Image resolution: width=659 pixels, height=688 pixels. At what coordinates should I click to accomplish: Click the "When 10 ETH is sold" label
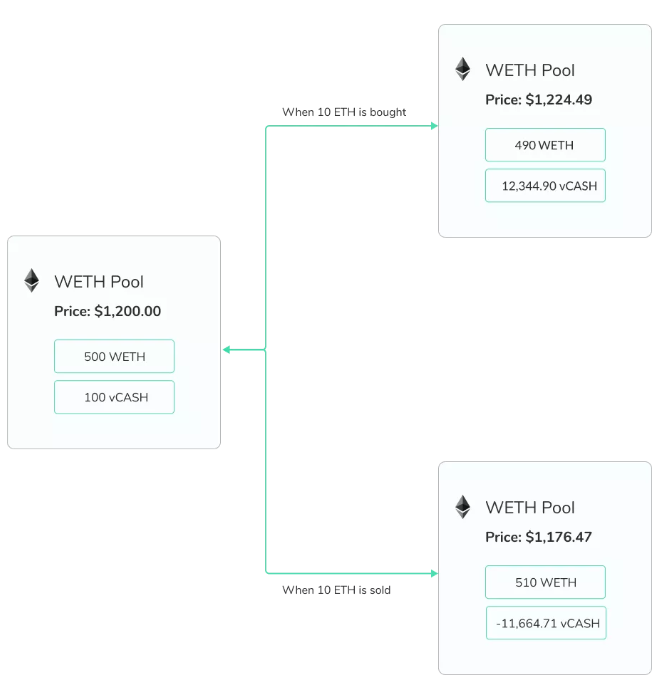[x=336, y=590]
